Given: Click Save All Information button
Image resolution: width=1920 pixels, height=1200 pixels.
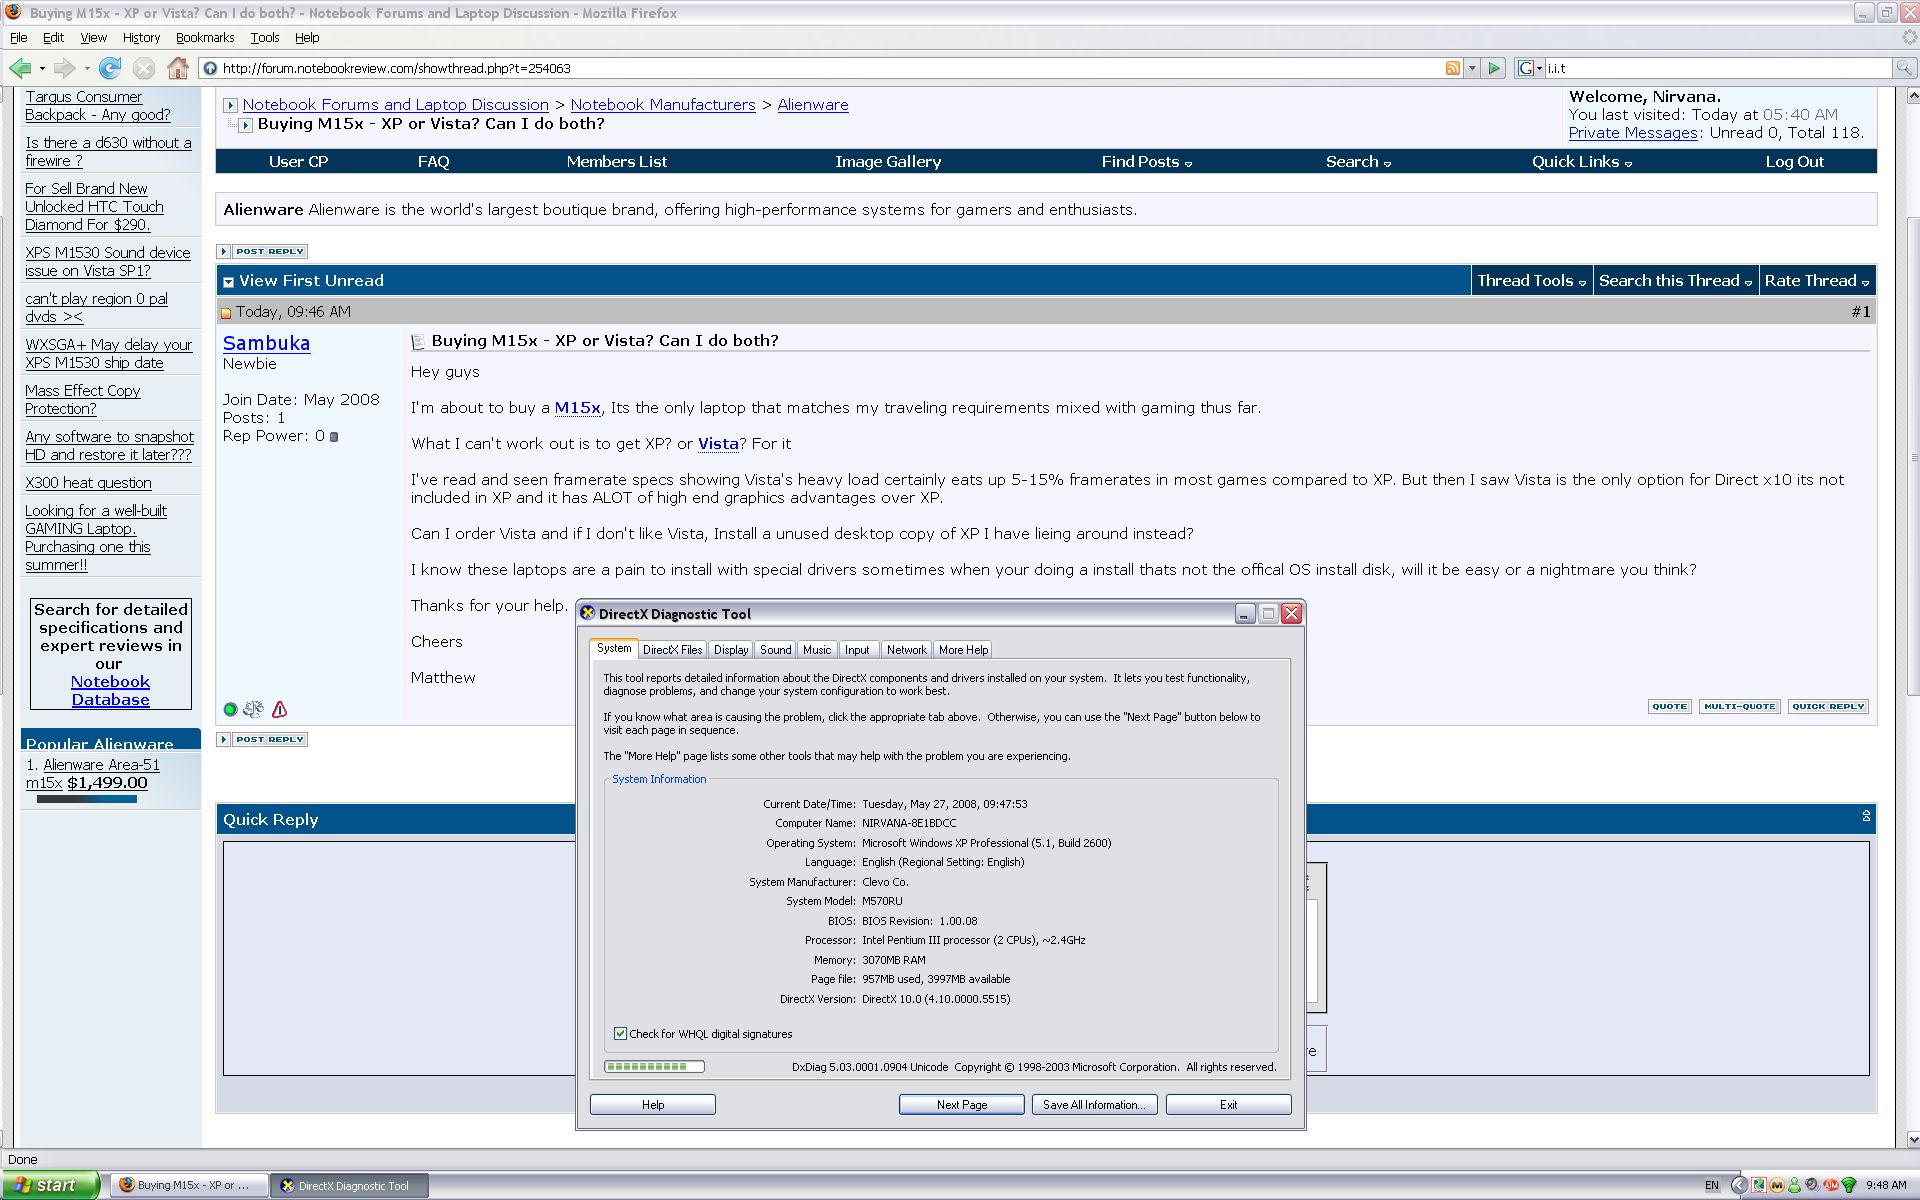Looking at the screenshot, I should pyautogui.click(x=1095, y=1105).
